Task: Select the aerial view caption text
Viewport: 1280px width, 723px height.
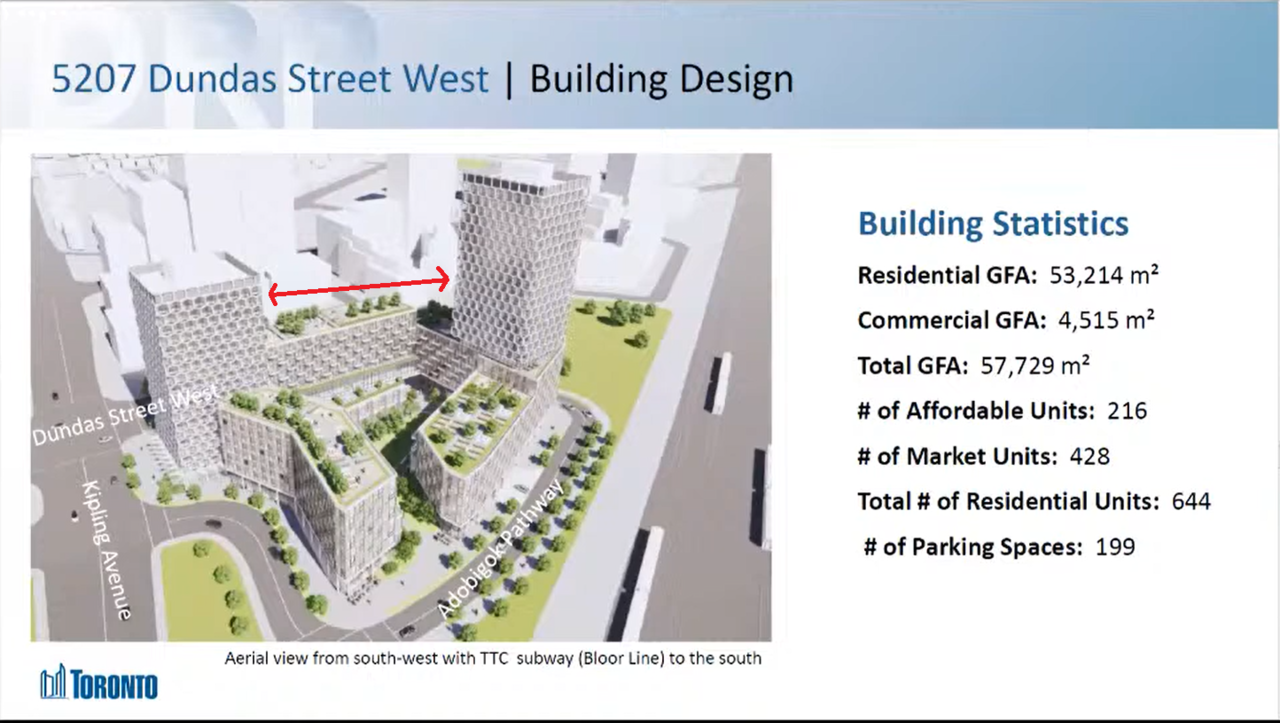Action: 493,658
